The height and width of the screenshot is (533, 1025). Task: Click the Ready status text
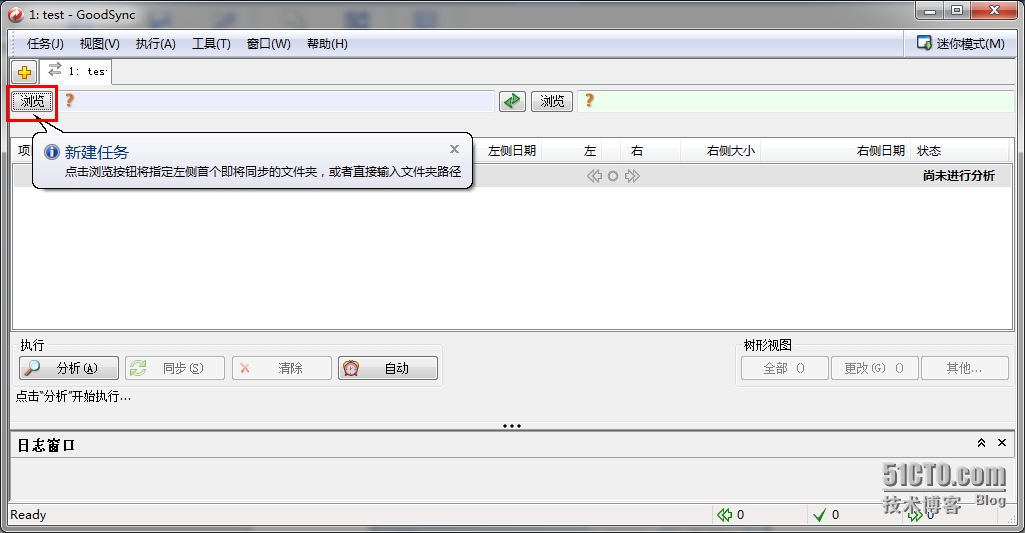coord(28,515)
